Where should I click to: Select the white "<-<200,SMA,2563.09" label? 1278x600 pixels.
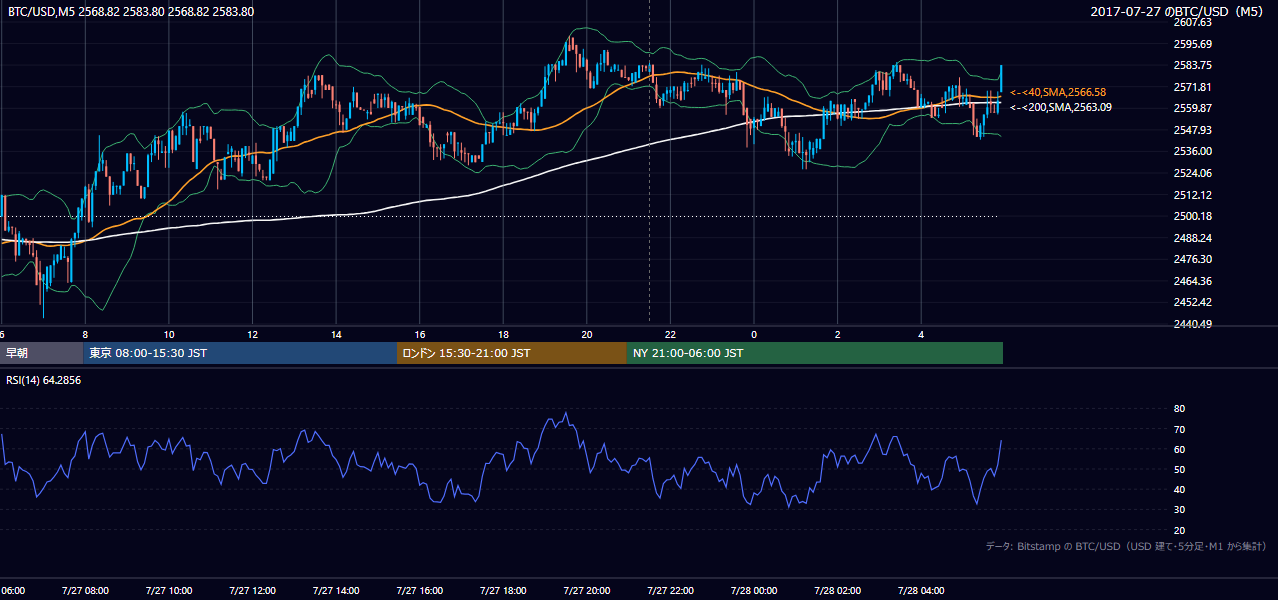1061,107
